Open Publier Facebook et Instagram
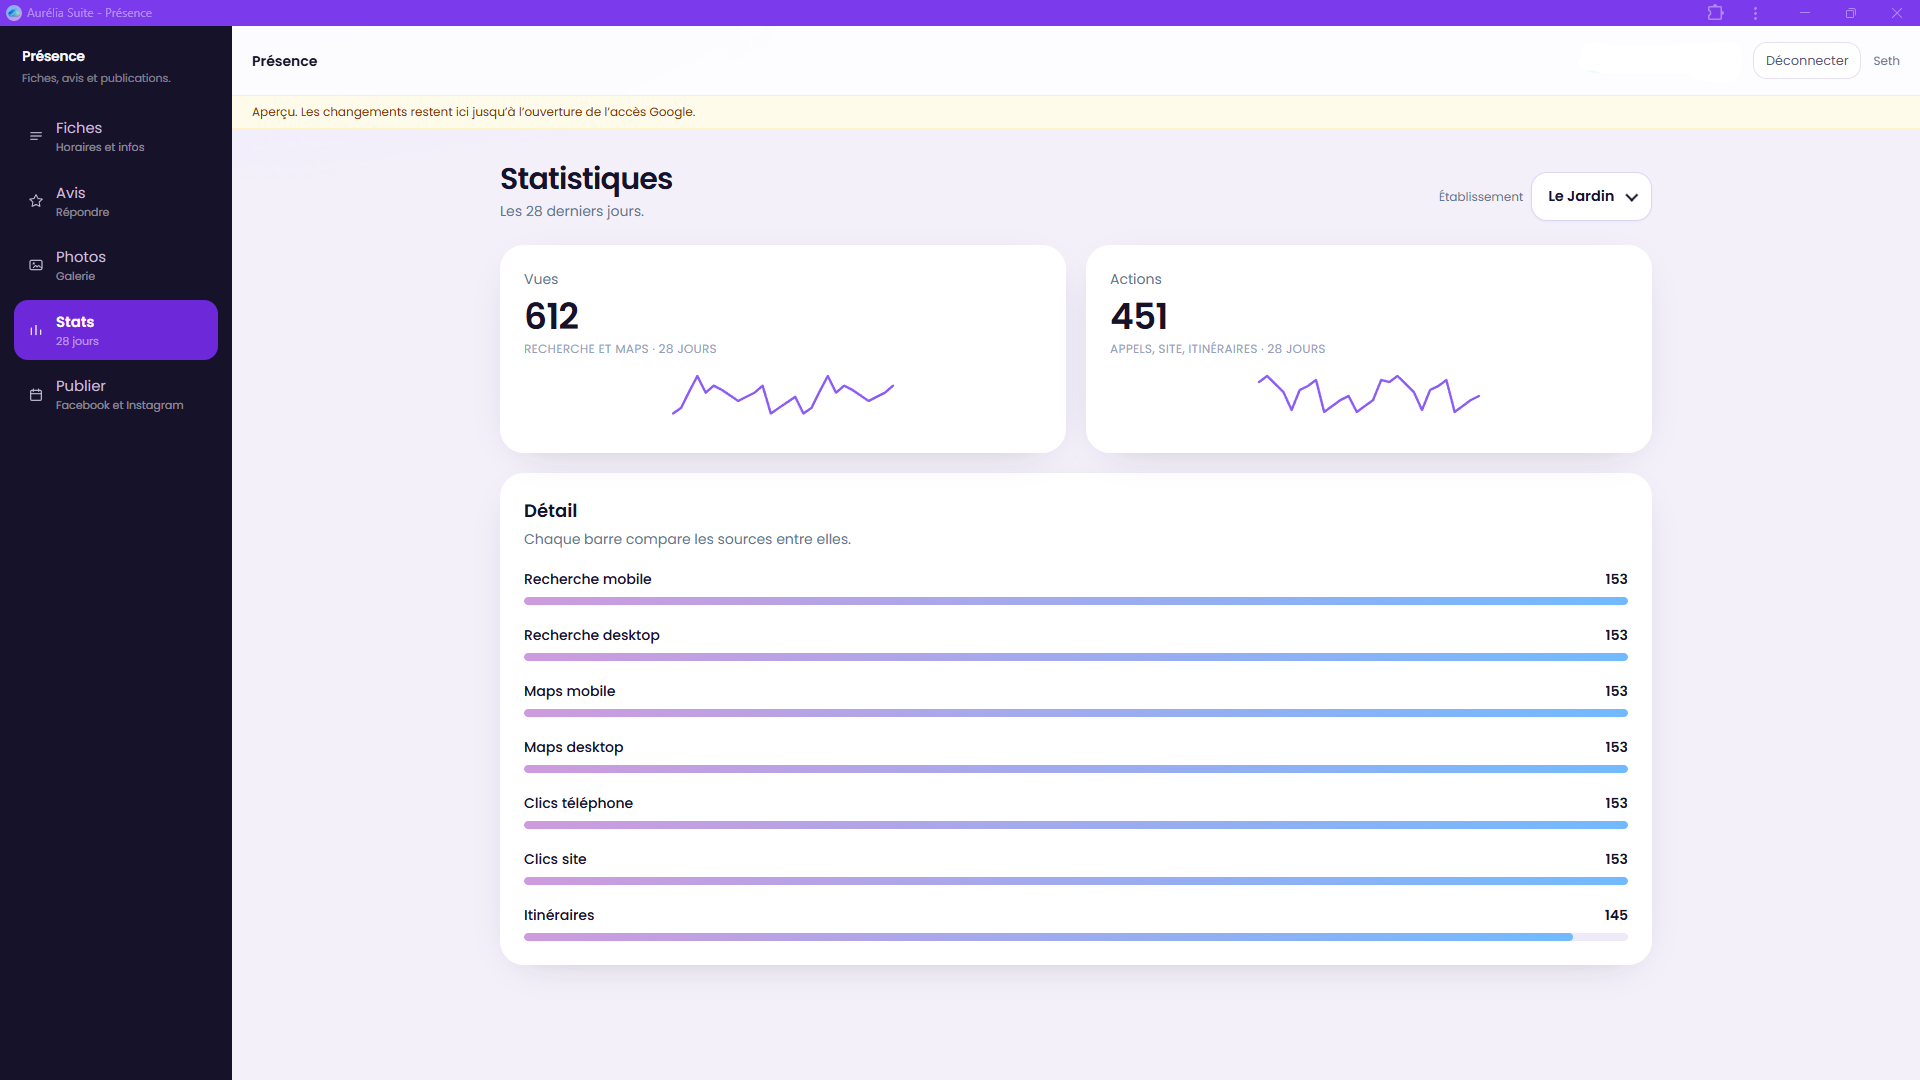1920x1080 pixels. pyautogui.click(x=116, y=395)
